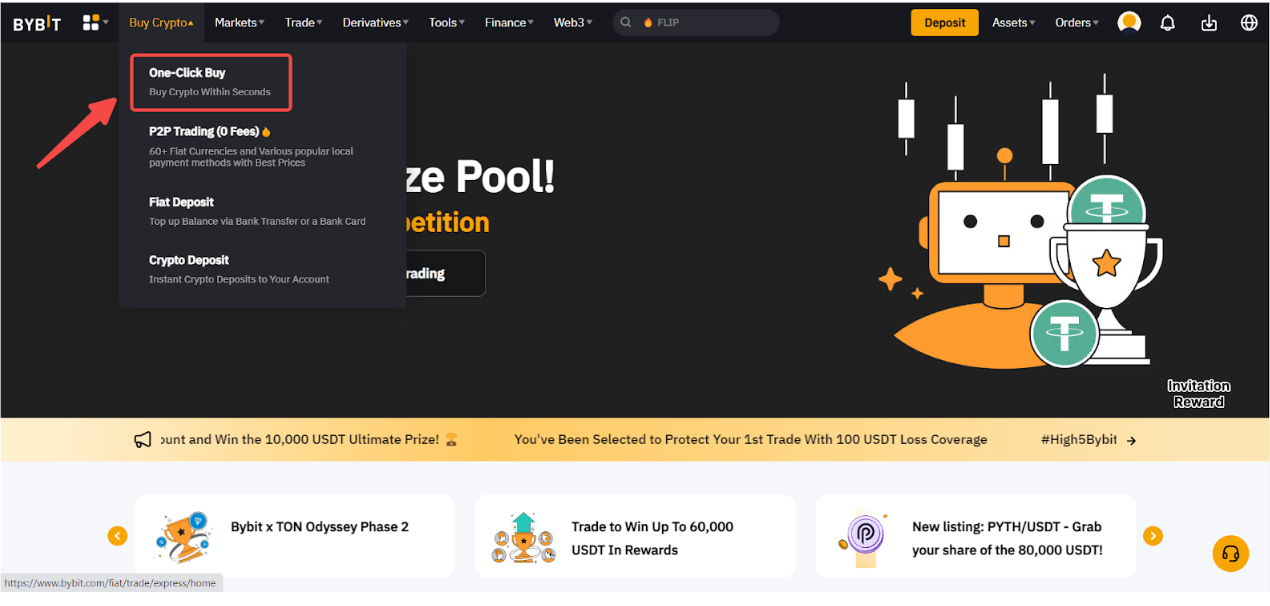
Task: Open the customer support headset chat
Action: 1231,553
